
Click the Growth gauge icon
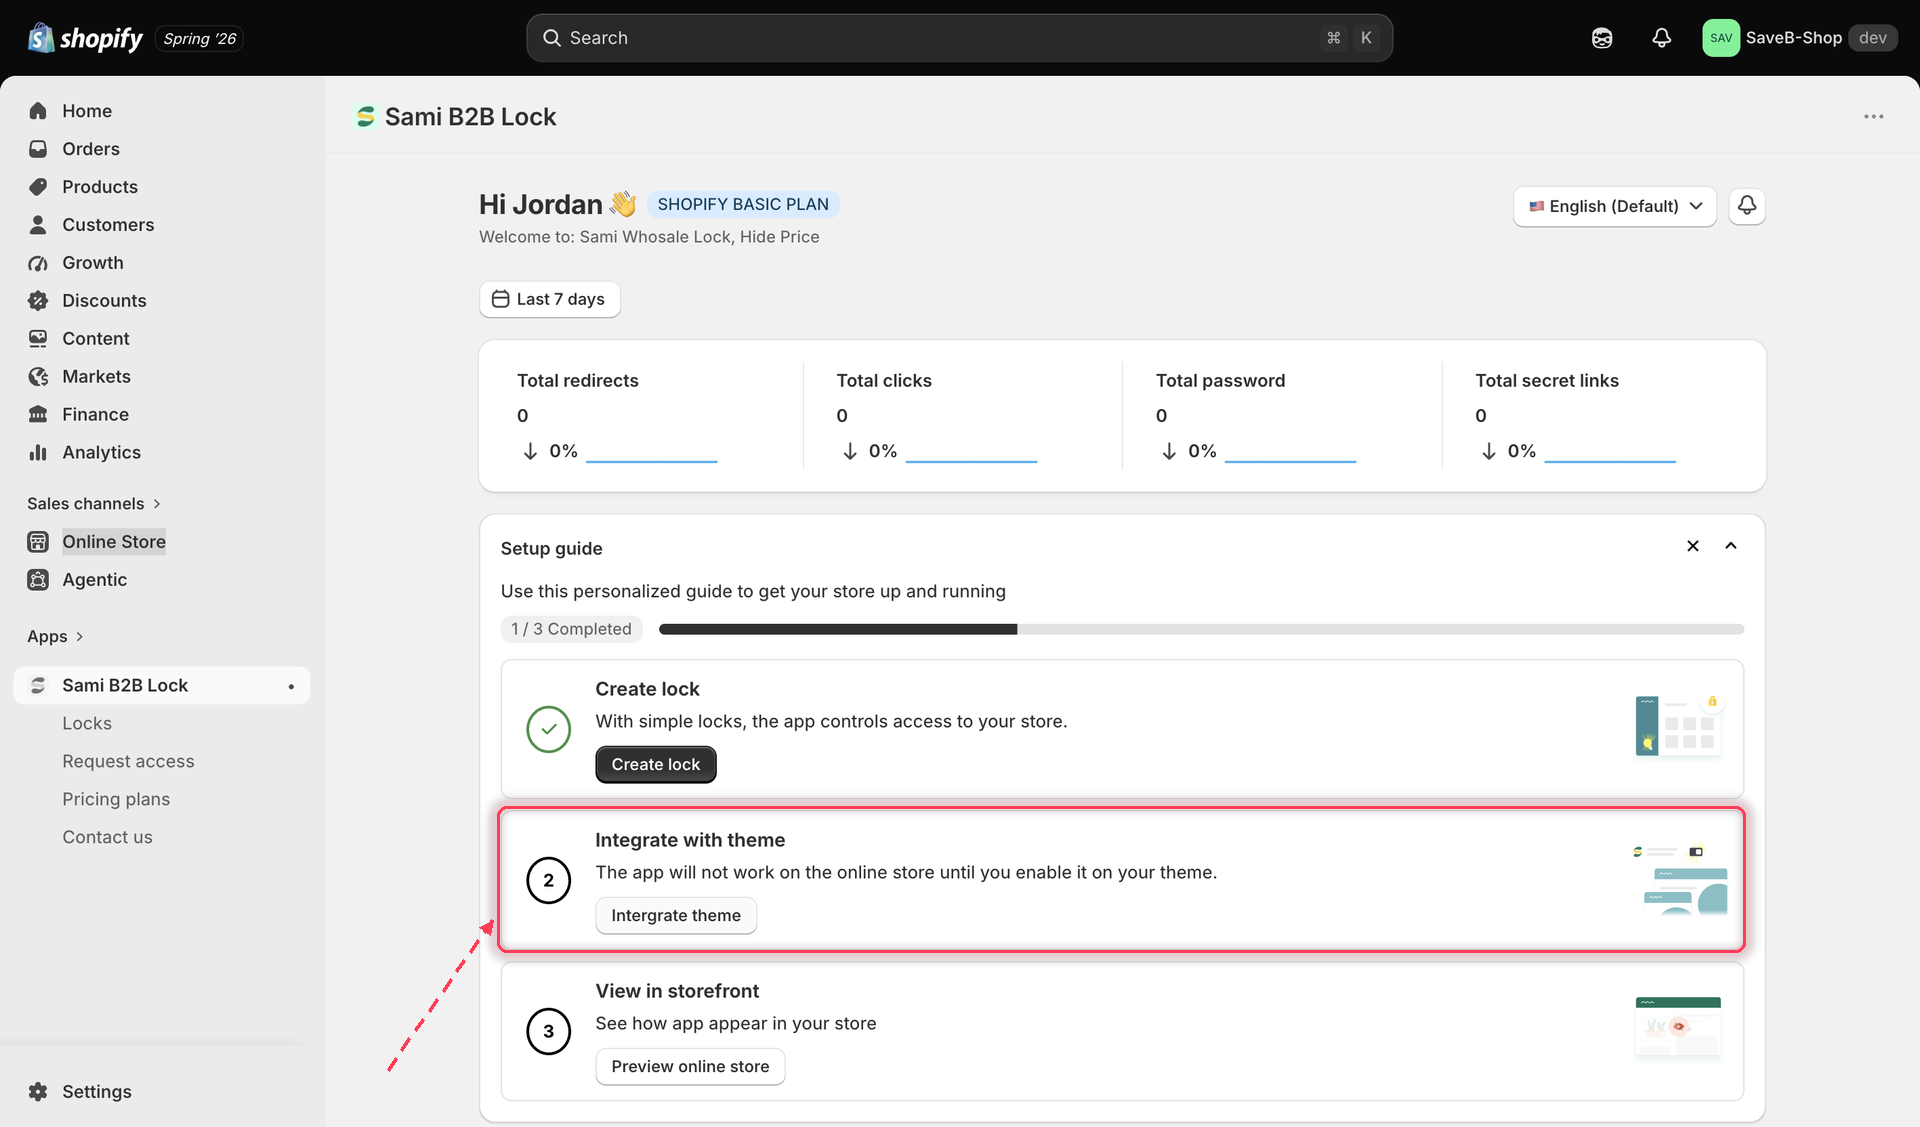click(x=38, y=263)
